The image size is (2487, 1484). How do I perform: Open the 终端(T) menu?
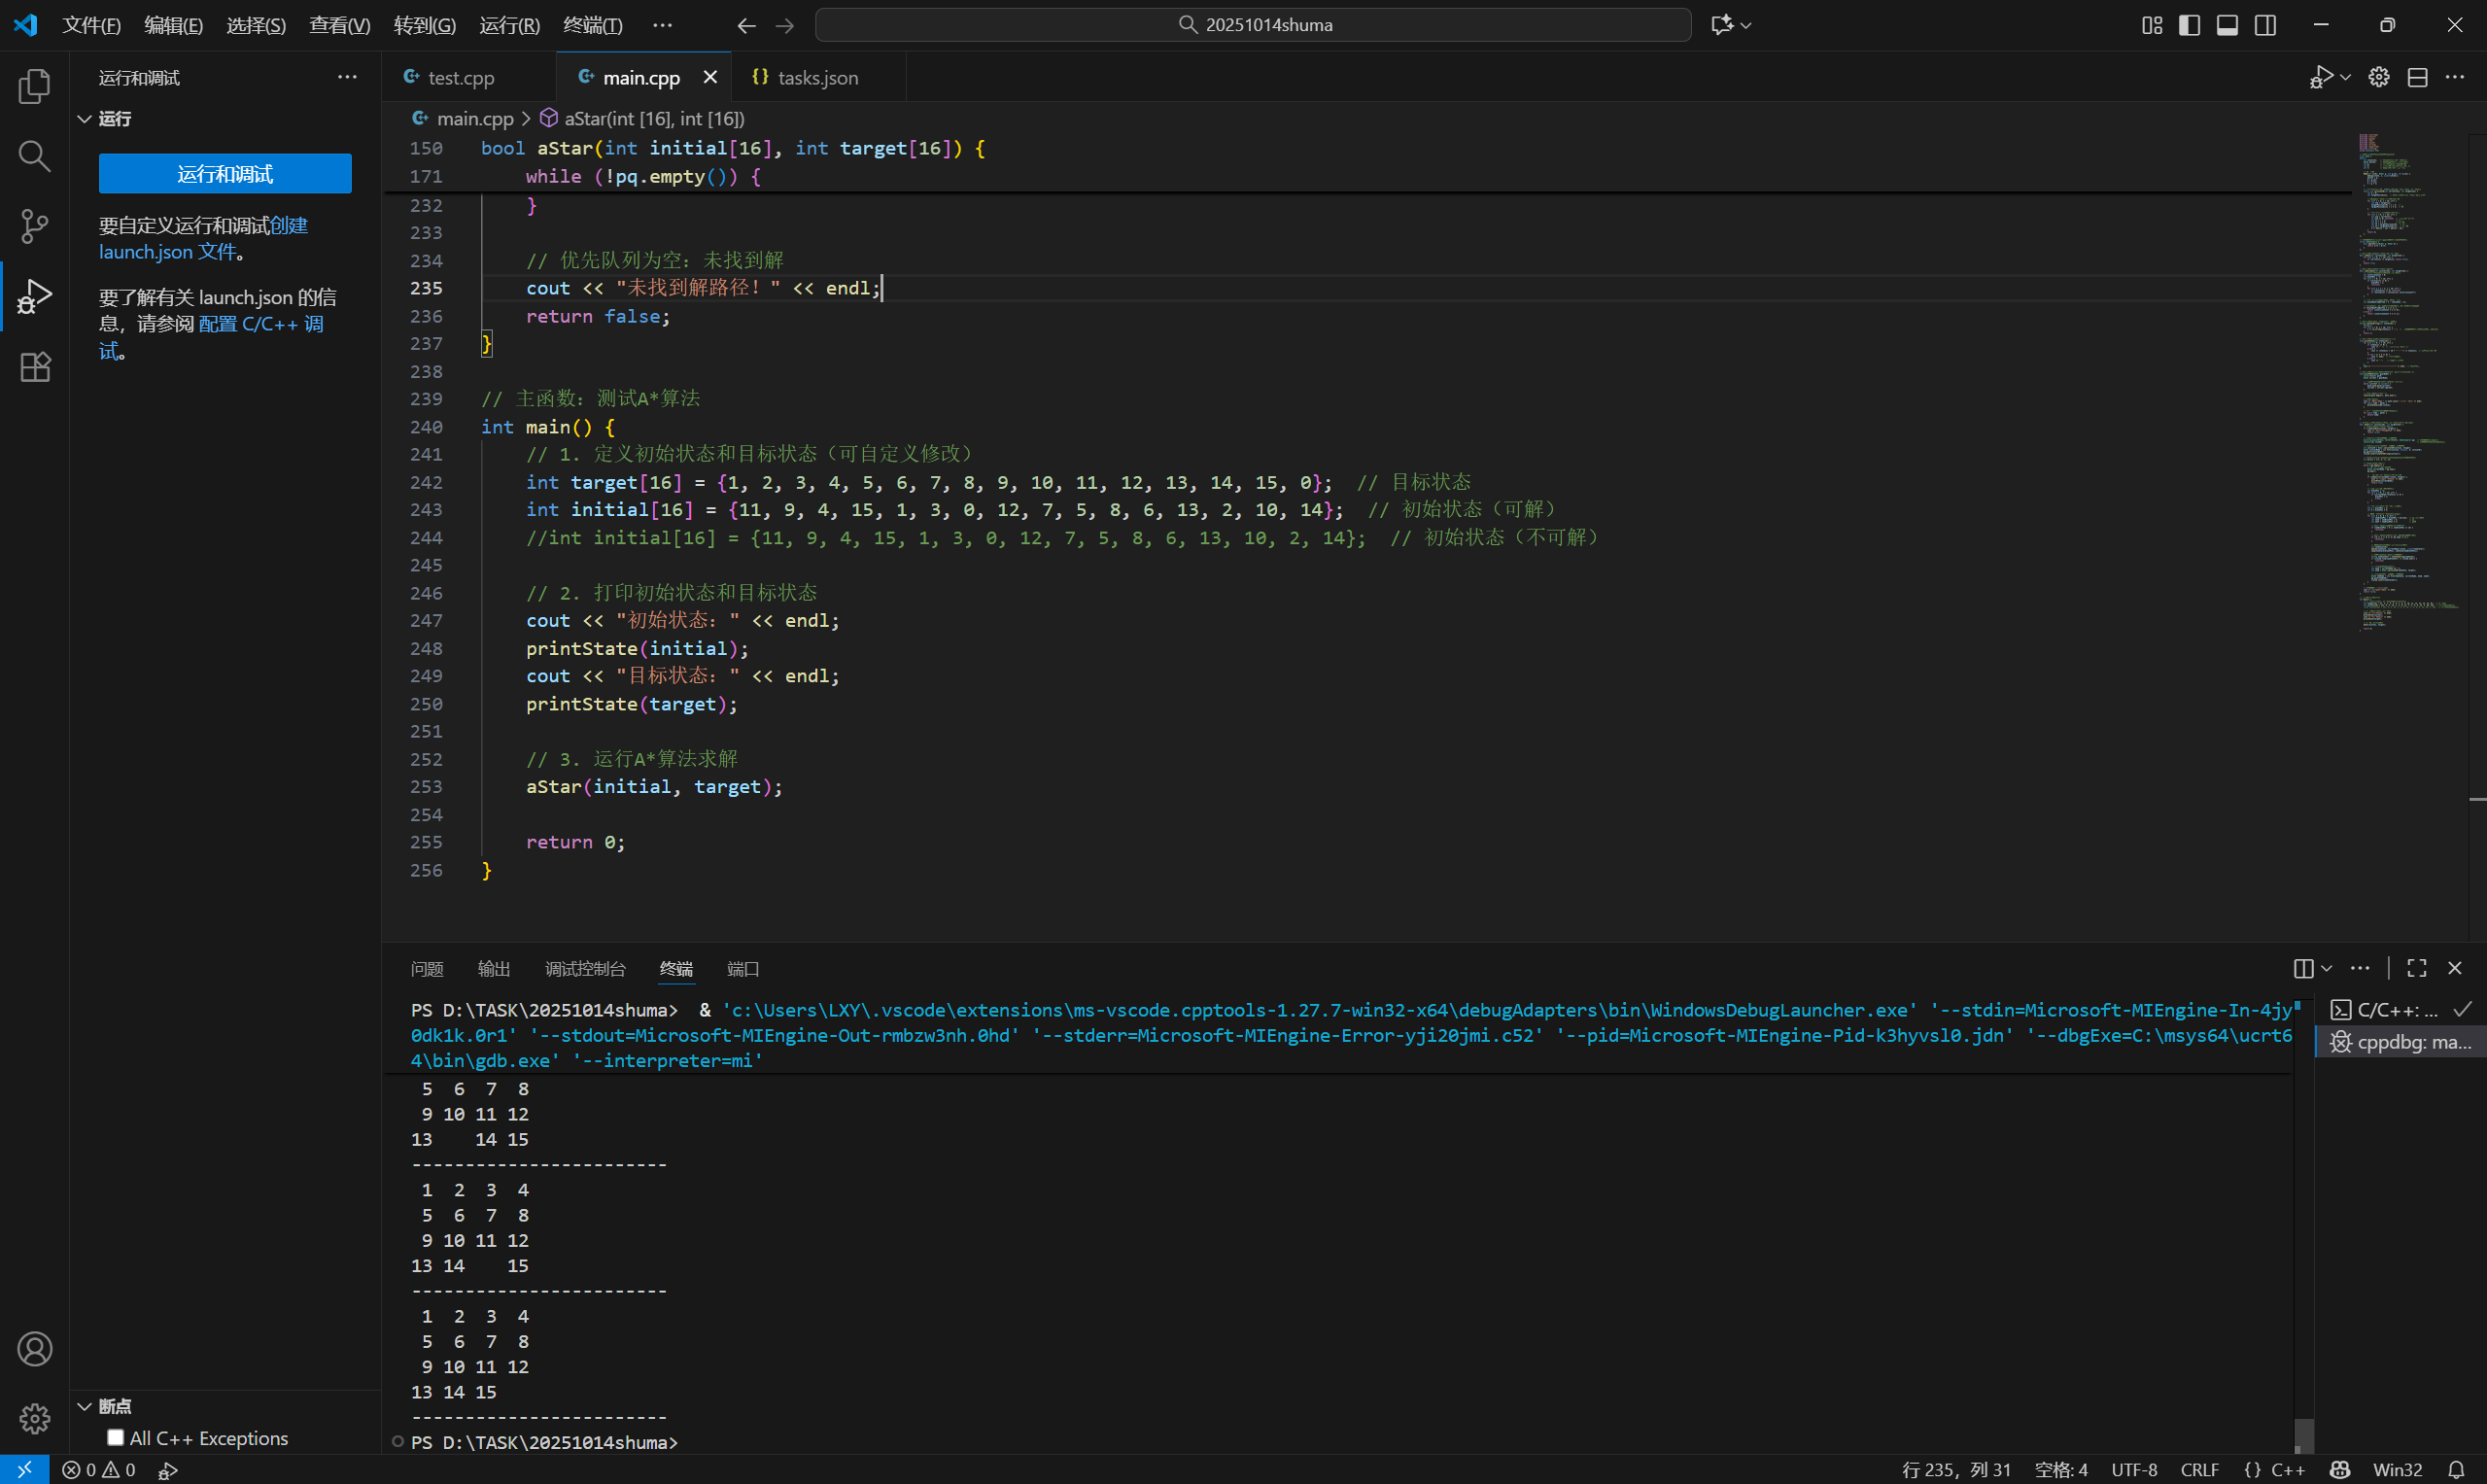click(592, 25)
